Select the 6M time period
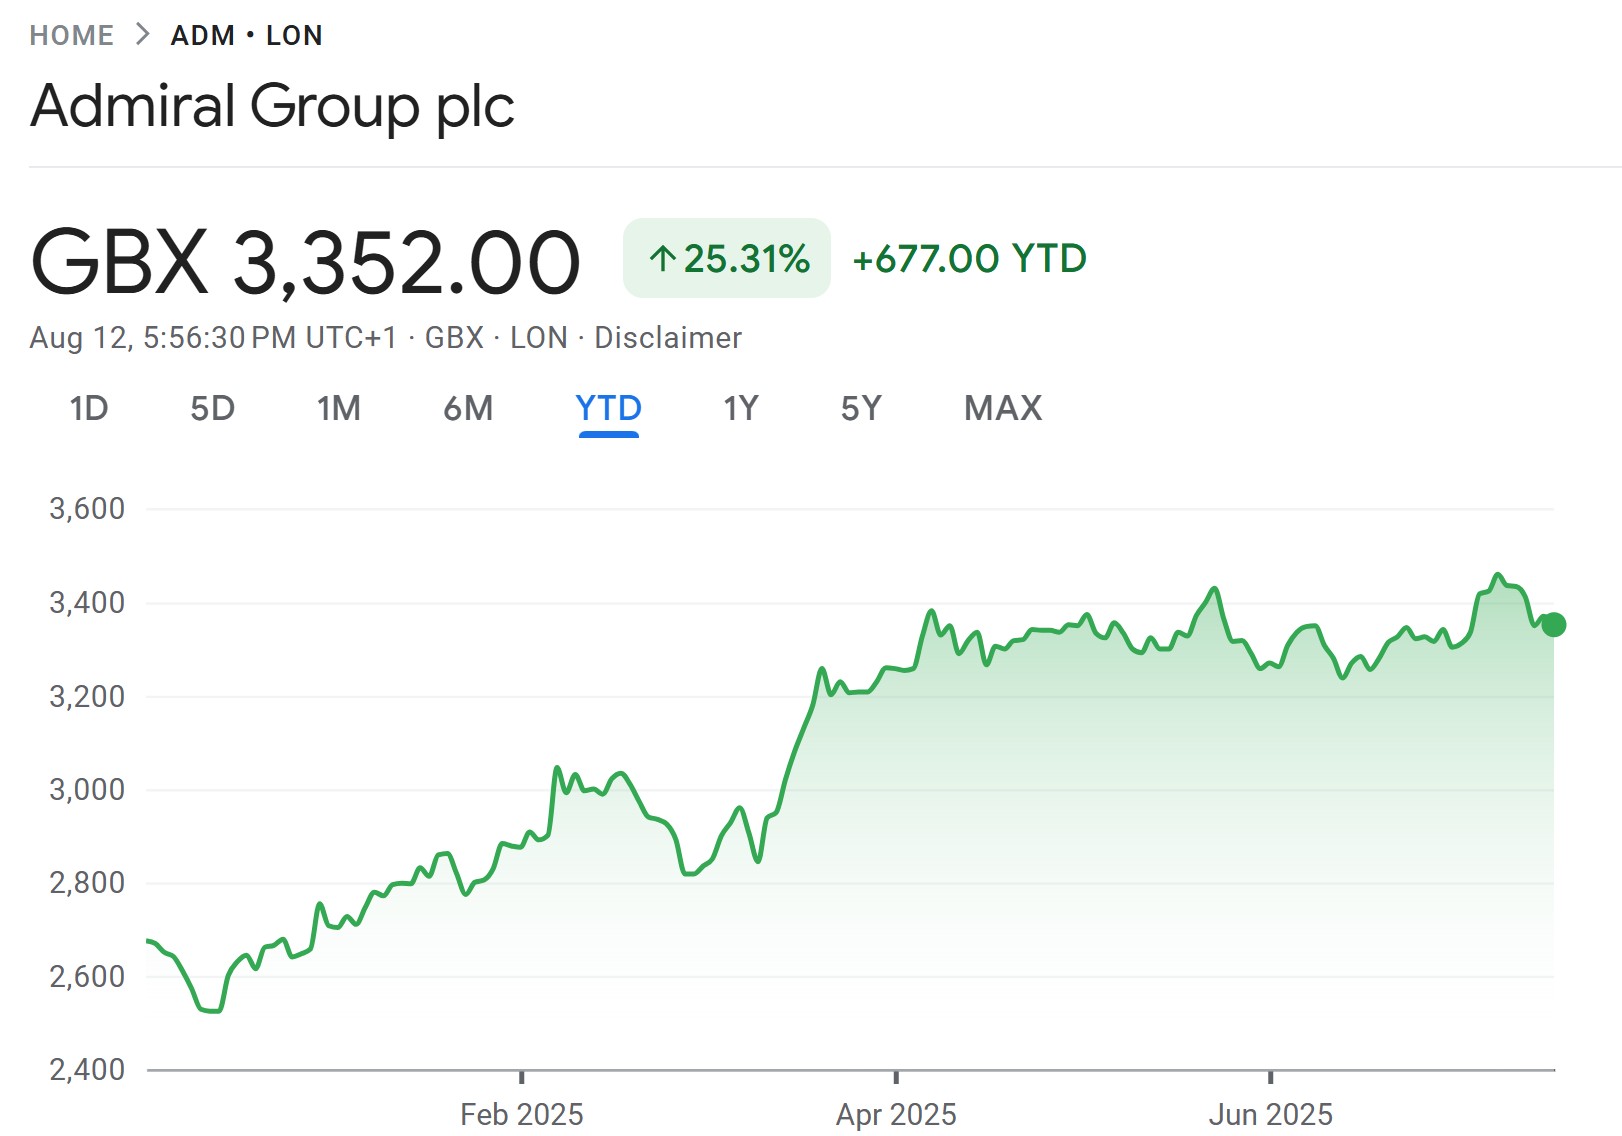Viewport: 1622px width, 1136px height. 467,408
